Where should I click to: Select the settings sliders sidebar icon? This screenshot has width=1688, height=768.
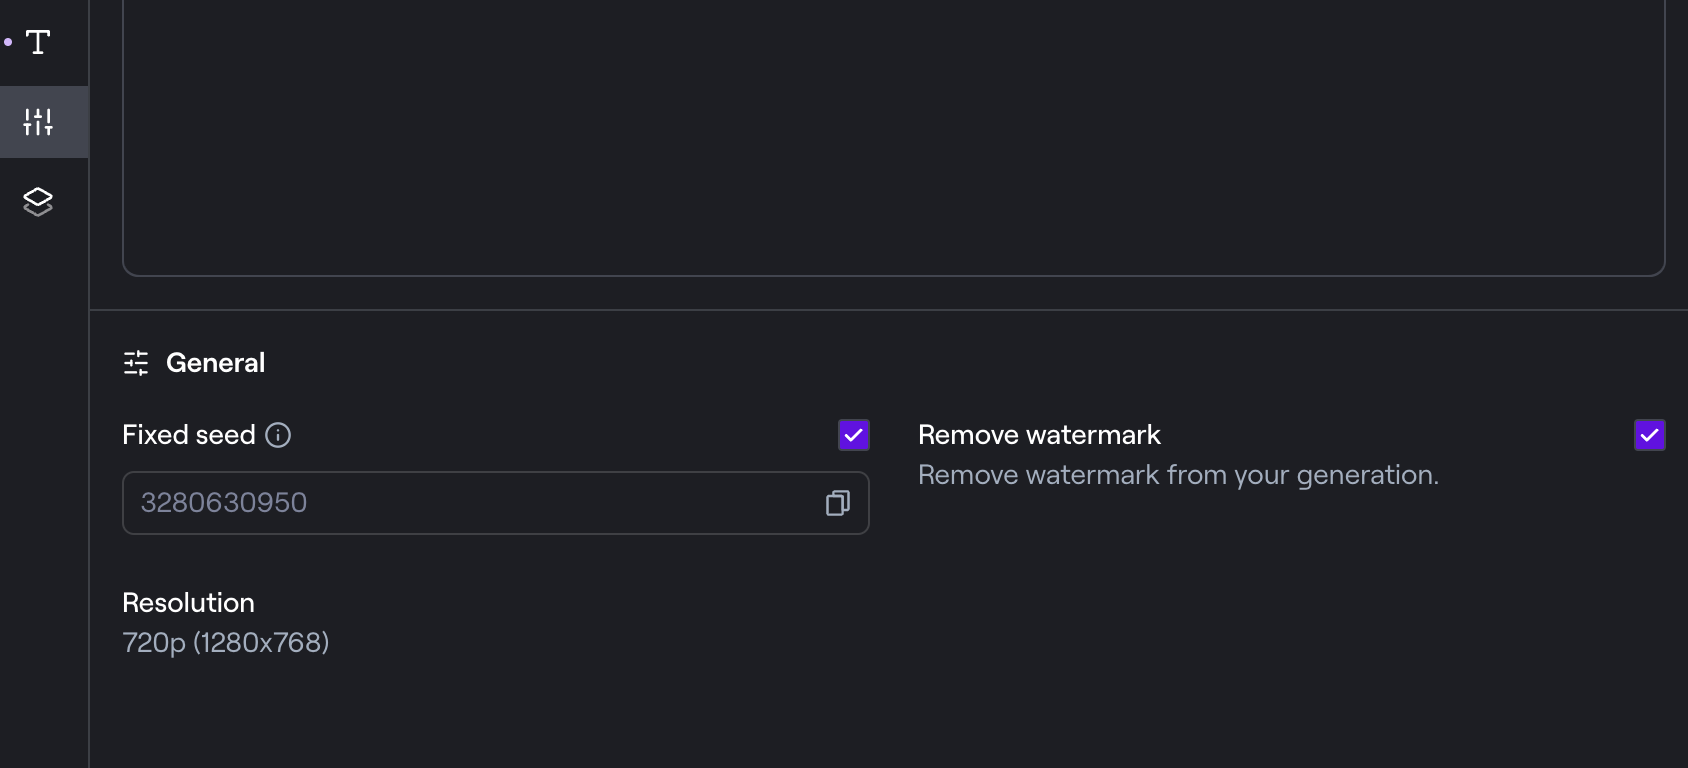click(x=38, y=122)
